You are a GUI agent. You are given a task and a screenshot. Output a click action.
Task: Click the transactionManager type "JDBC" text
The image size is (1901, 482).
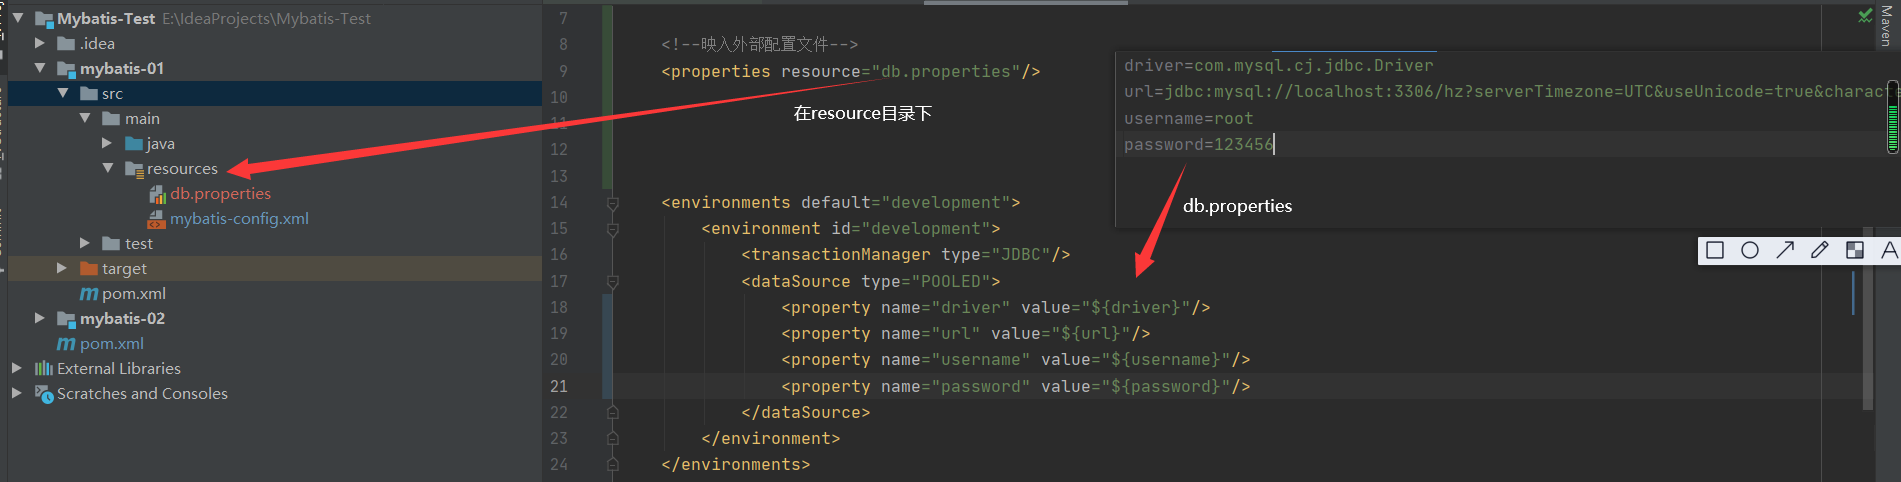1021,255
